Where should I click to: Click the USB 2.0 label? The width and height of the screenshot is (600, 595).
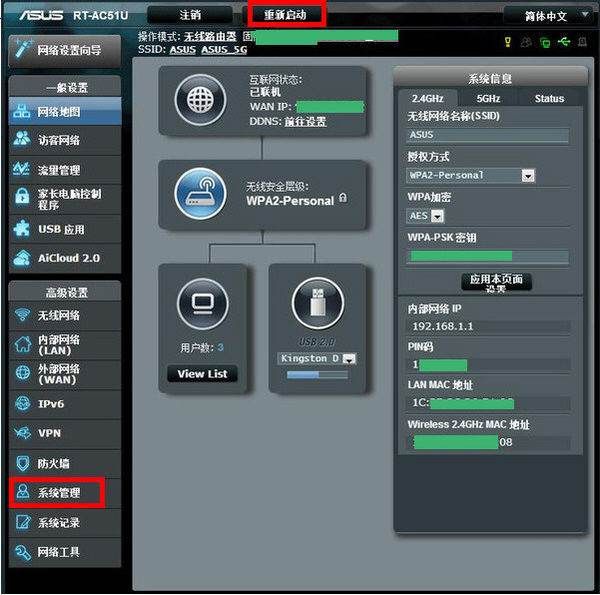(x=317, y=342)
